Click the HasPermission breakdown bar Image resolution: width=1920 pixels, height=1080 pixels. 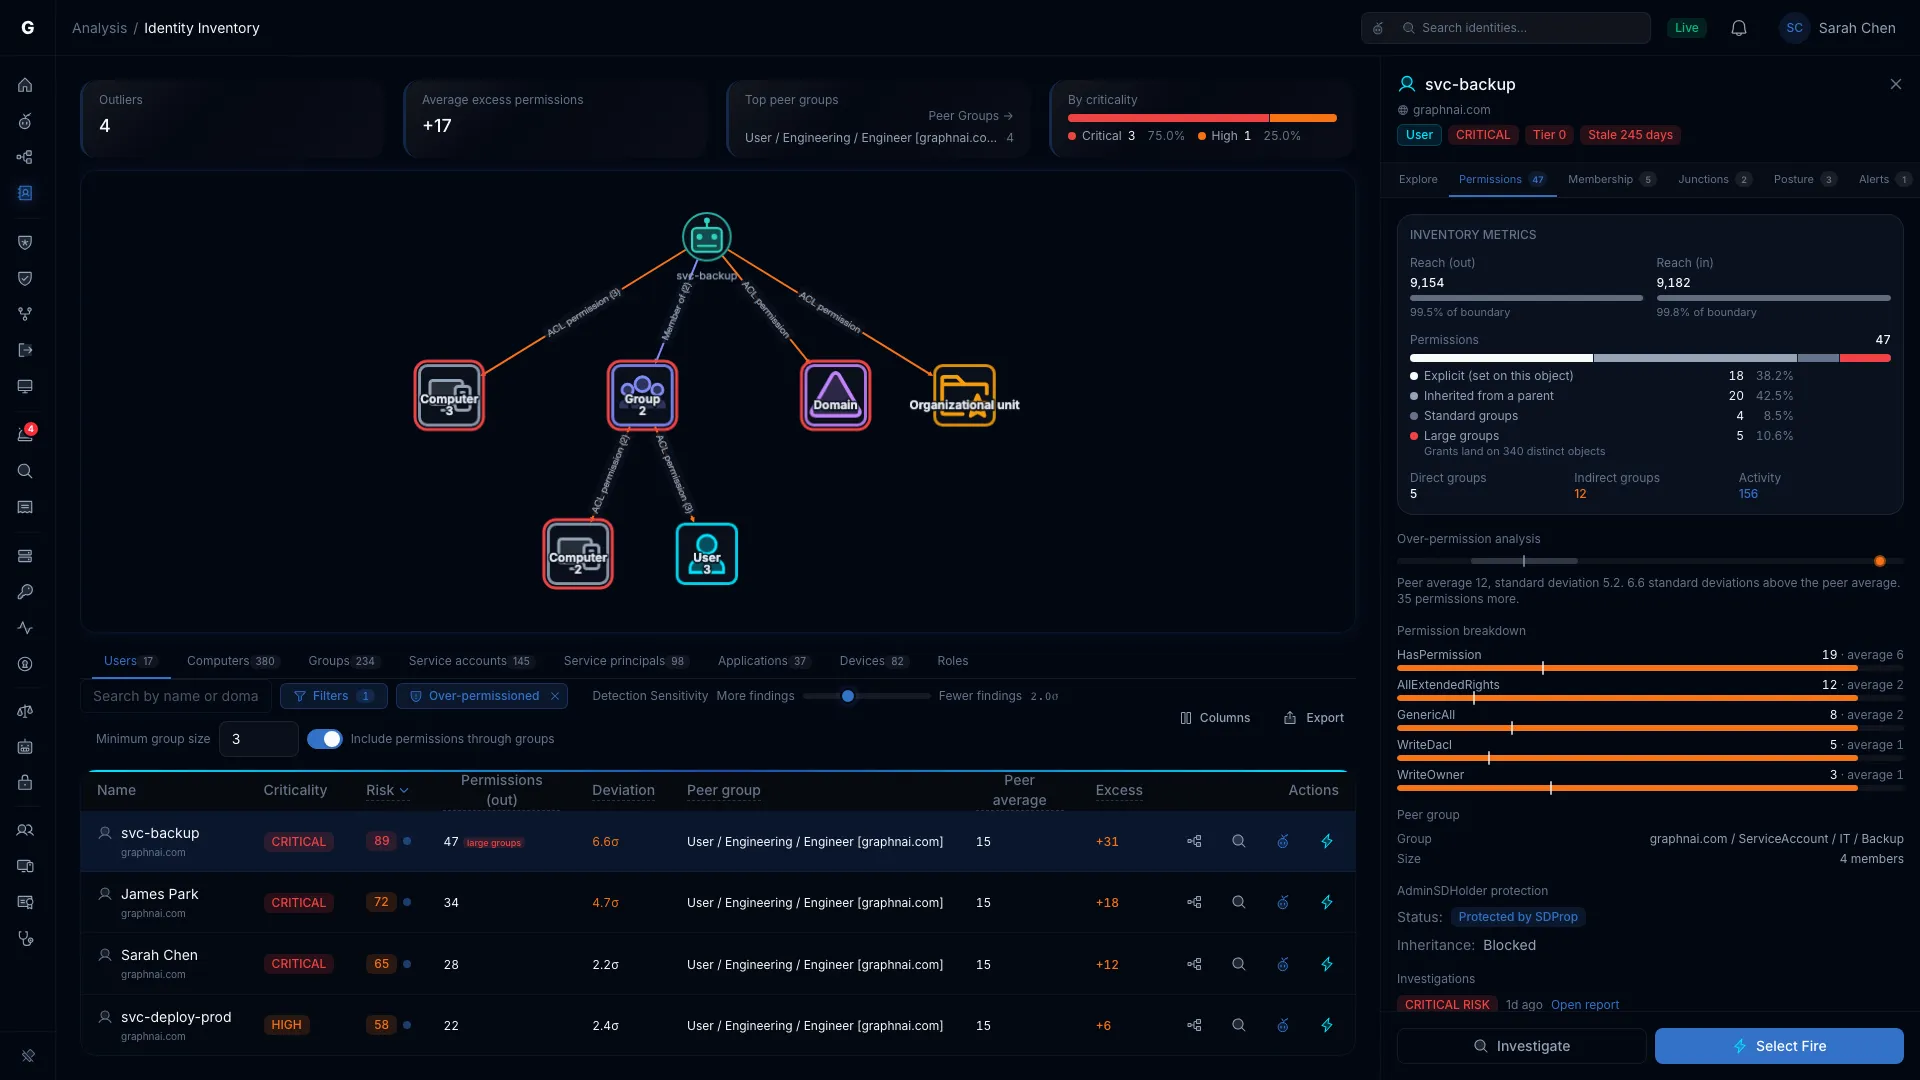[1650, 668]
